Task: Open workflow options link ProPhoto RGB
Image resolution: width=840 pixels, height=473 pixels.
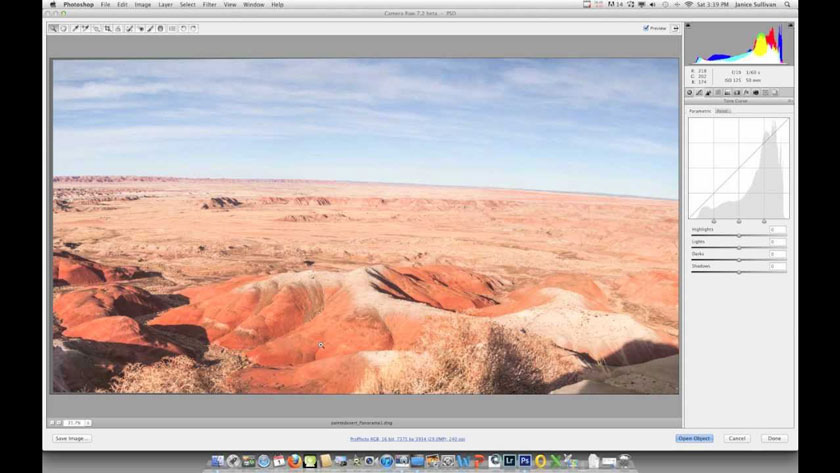Action: point(408,439)
